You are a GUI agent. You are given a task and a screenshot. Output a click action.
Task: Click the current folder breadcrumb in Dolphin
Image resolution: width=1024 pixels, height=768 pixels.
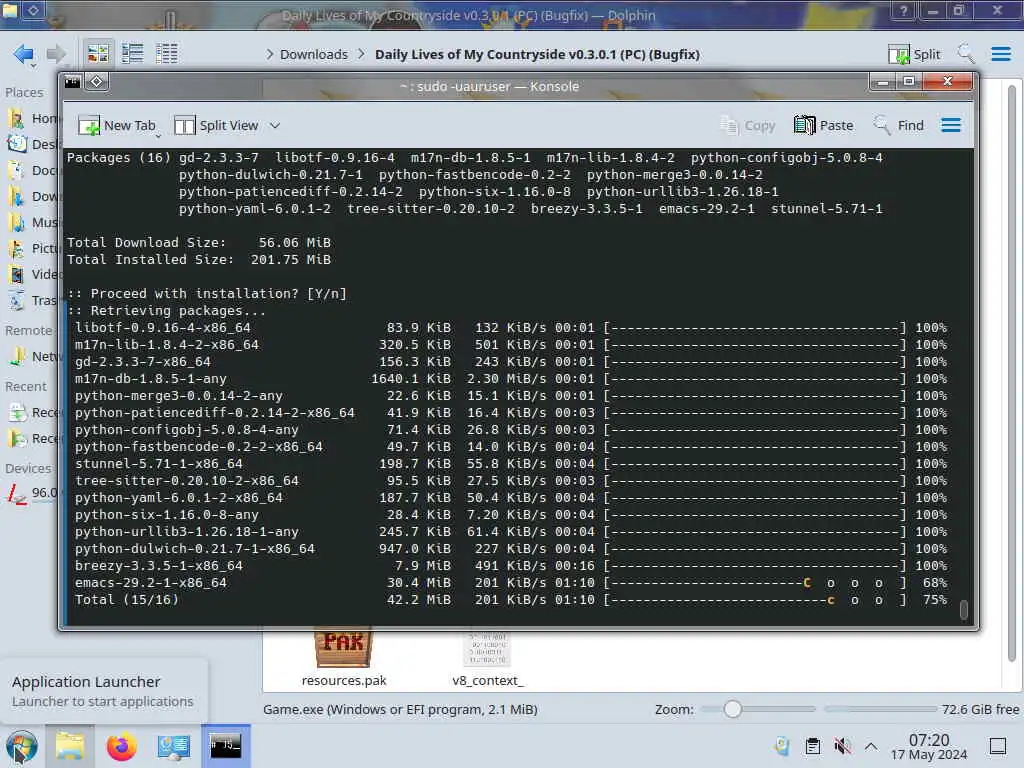(x=537, y=54)
